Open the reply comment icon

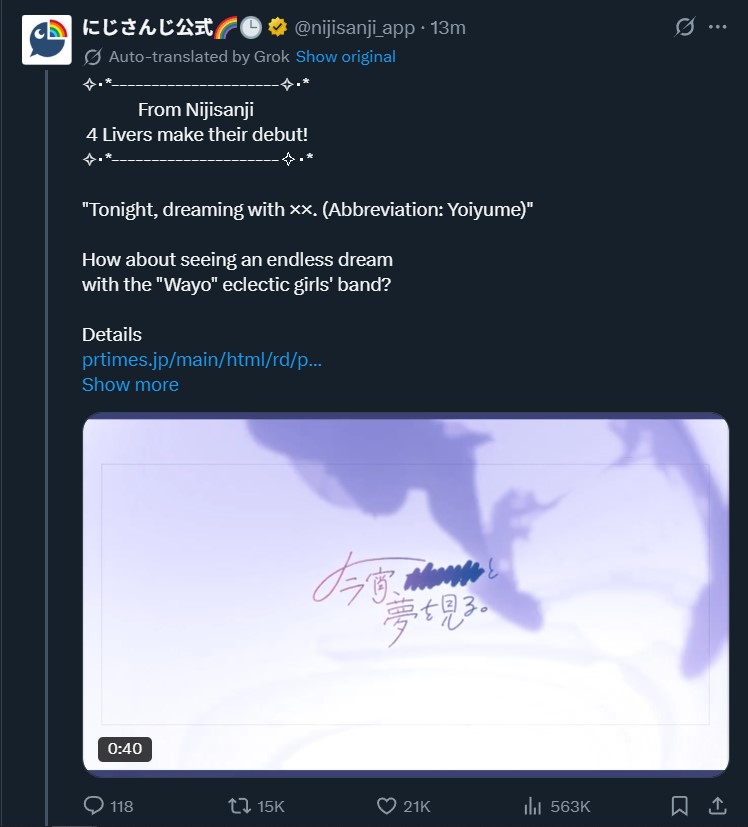[x=94, y=805]
